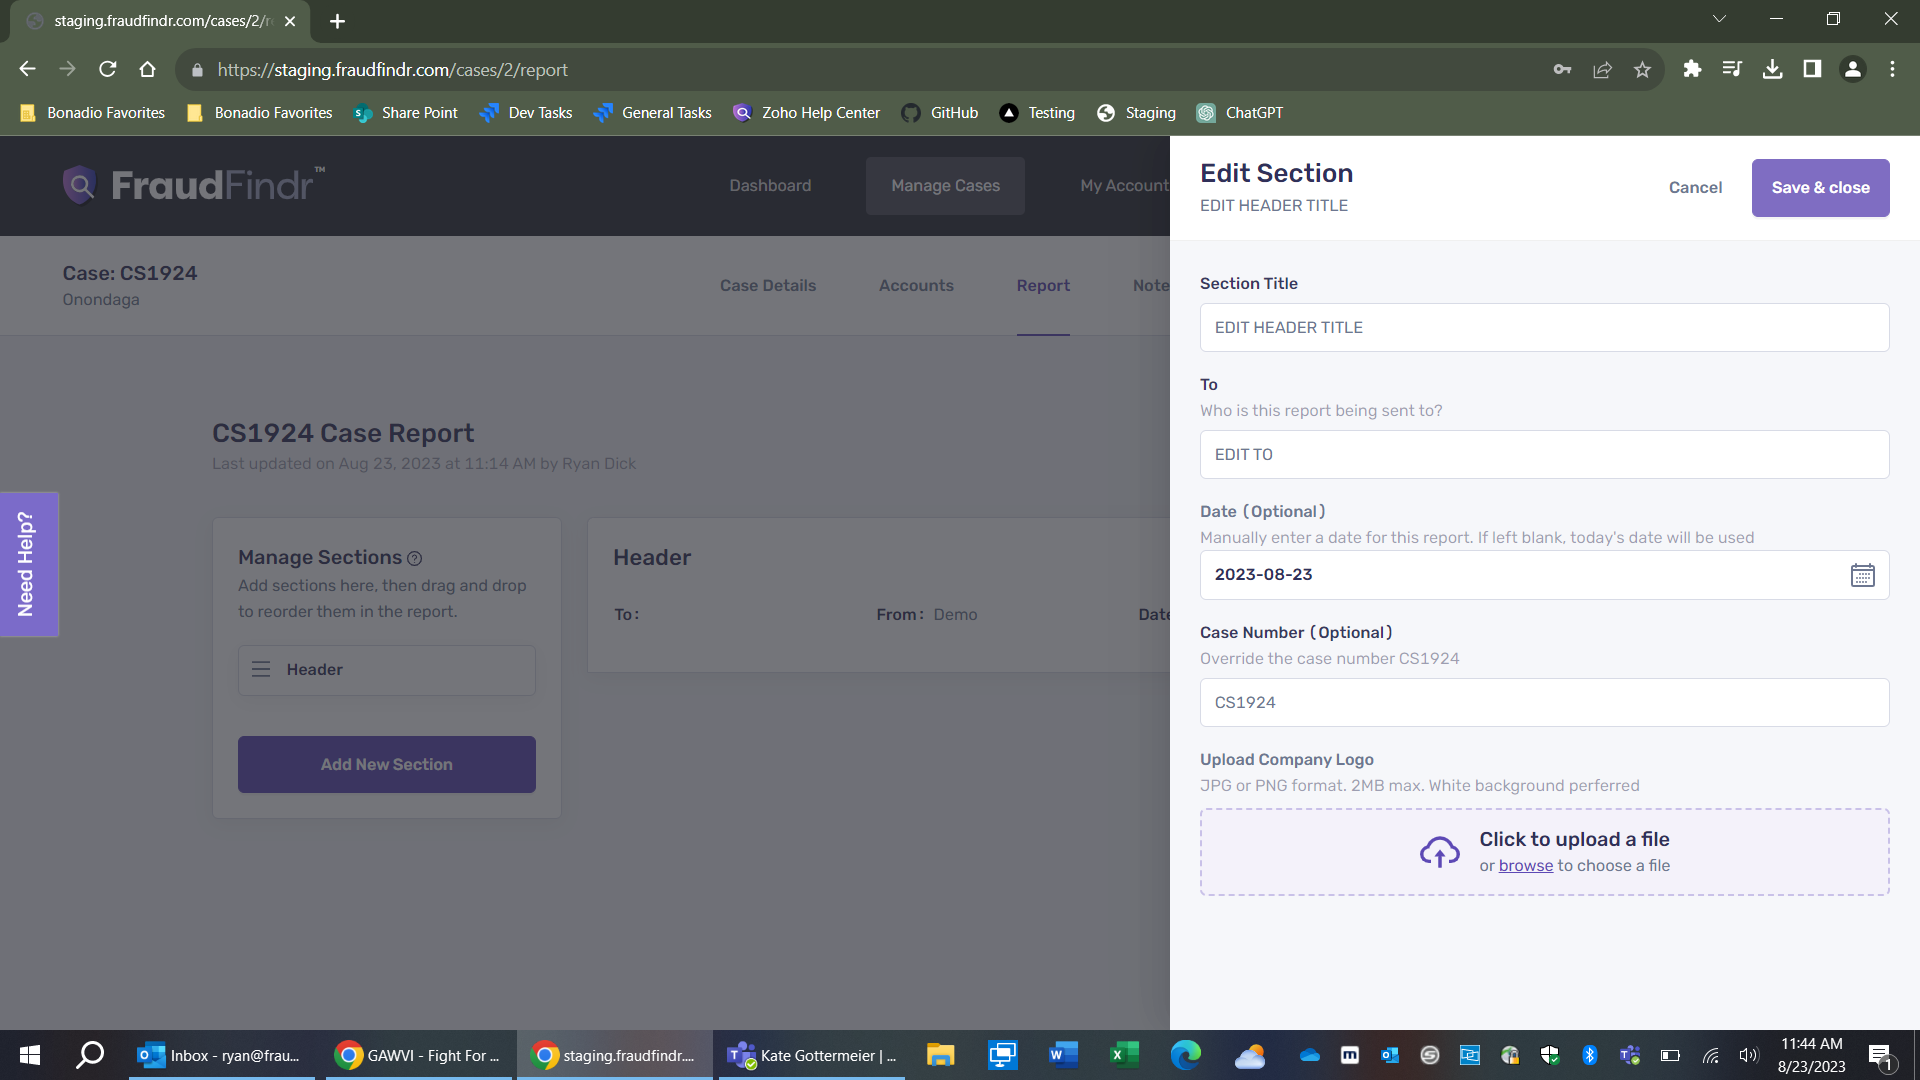Expand Chrome tab search chevron

(x=1719, y=19)
